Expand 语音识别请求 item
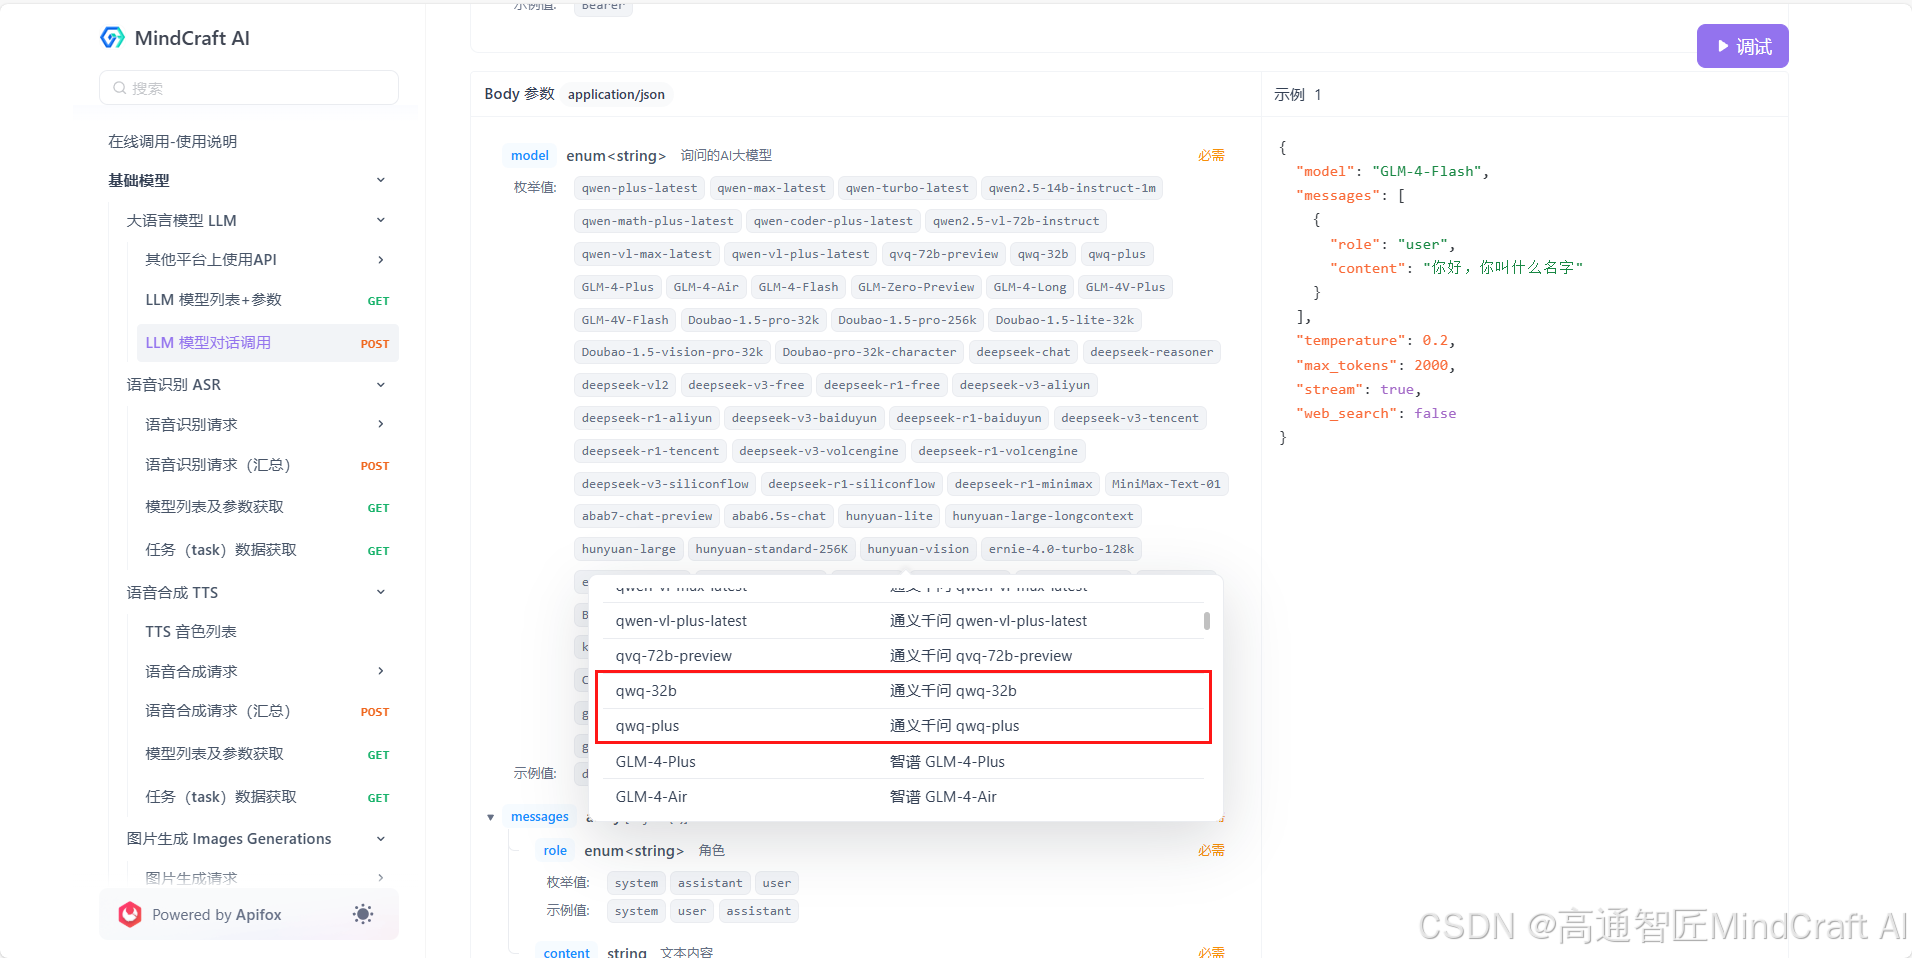The image size is (1912, 958). click(x=380, y=424)
